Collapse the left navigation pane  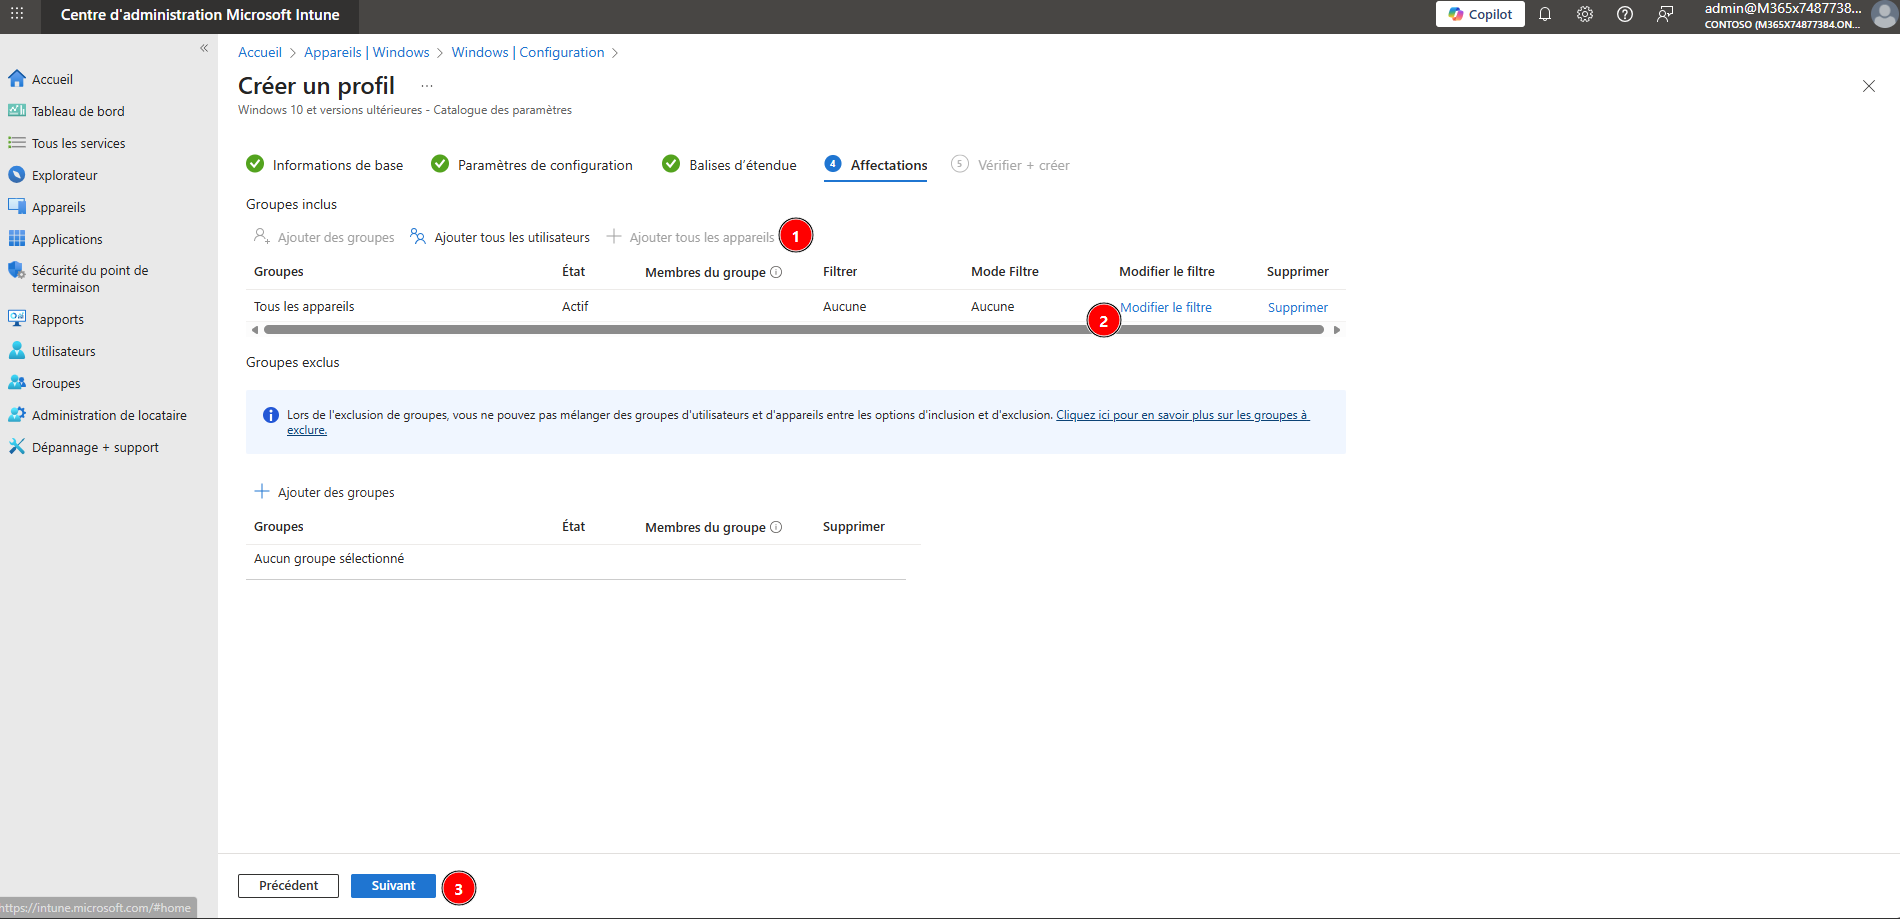click(x=204, y=48)
